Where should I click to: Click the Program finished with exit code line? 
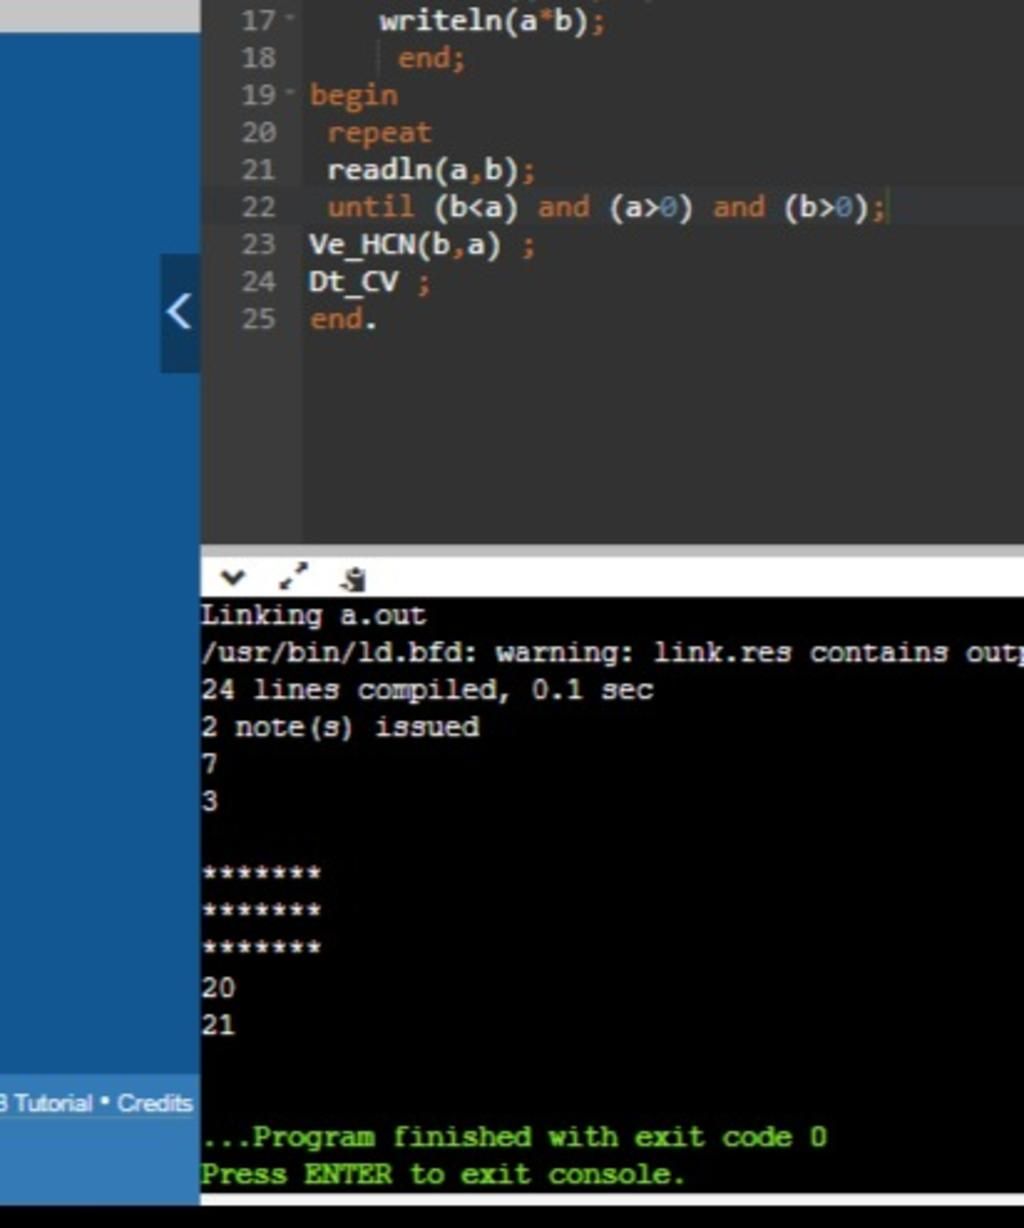pyautogui.click(x=515, y=1137)
